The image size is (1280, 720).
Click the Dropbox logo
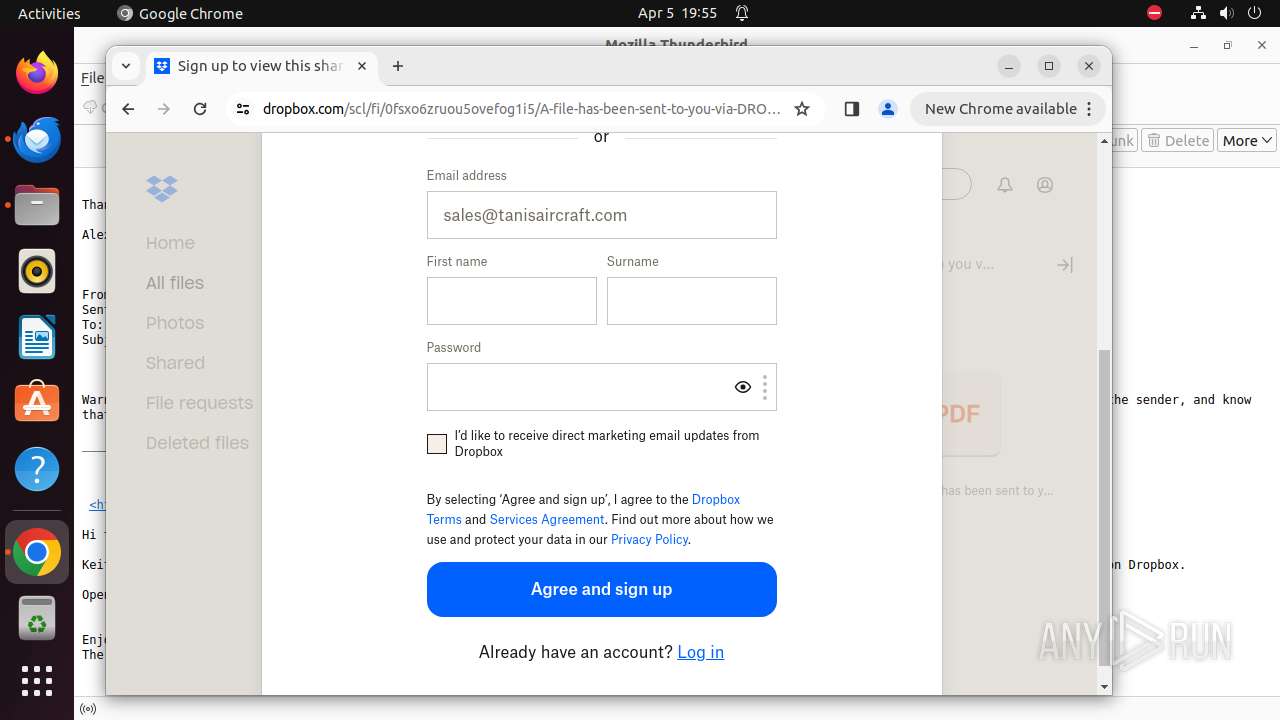point(161,188)
